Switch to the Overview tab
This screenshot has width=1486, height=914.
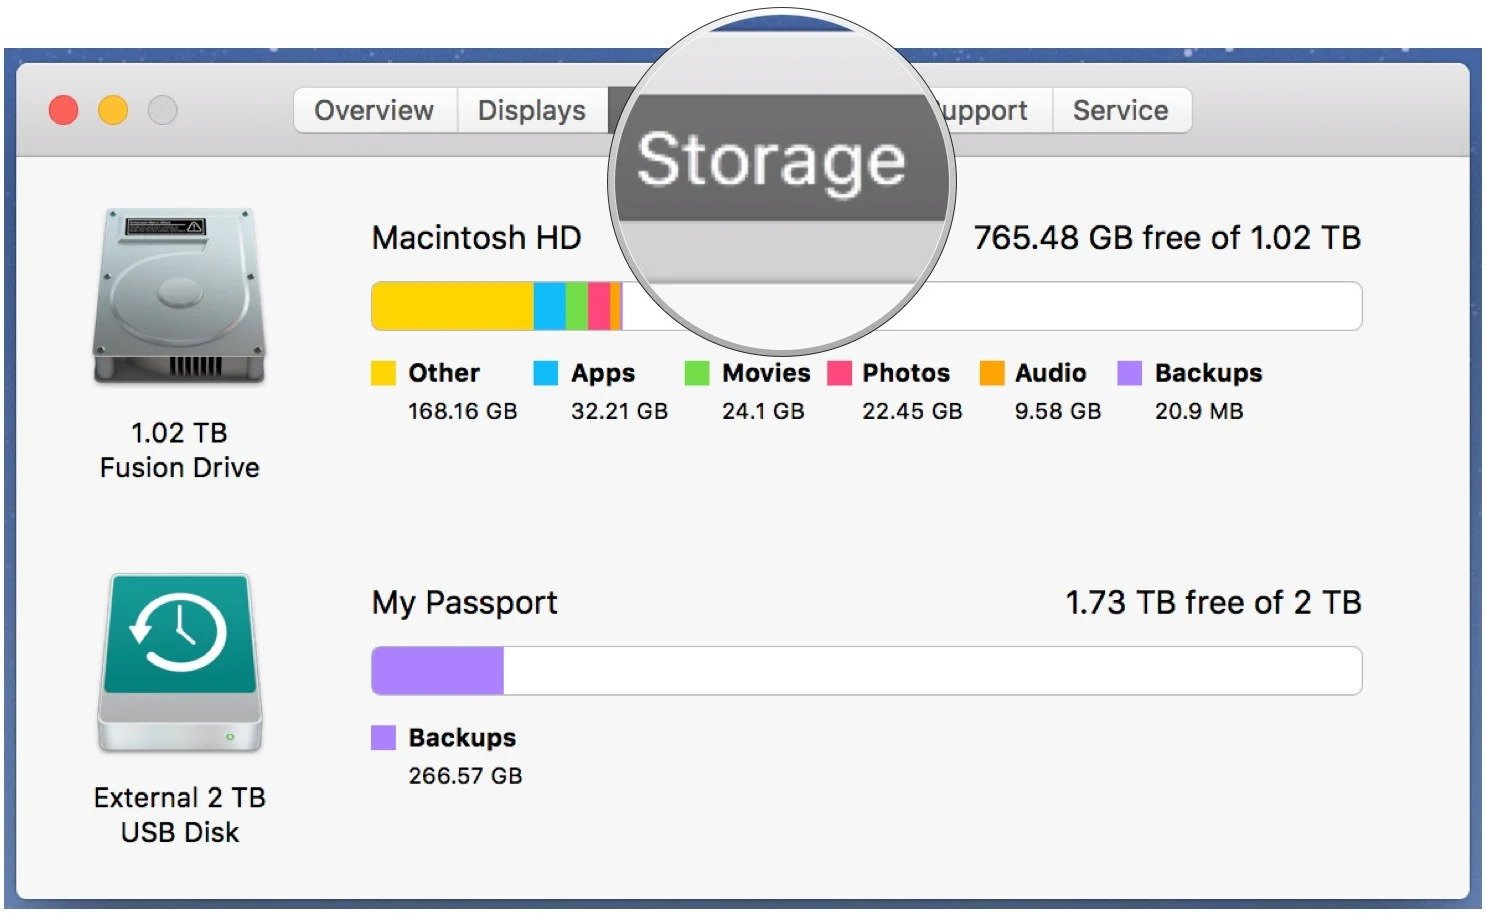click(374, 110)
